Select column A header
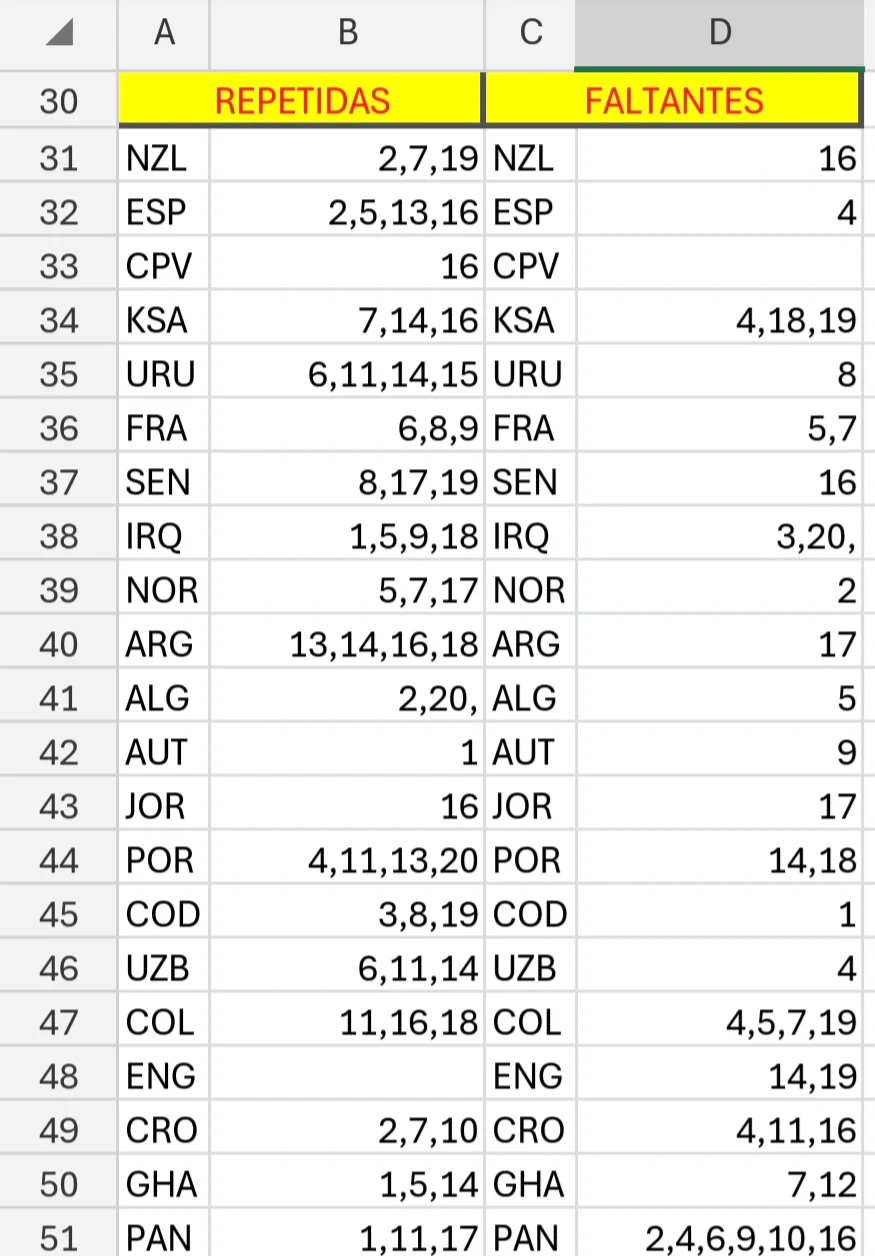The width and height of the screenshot is (875, 1256). tap(164, 34)
